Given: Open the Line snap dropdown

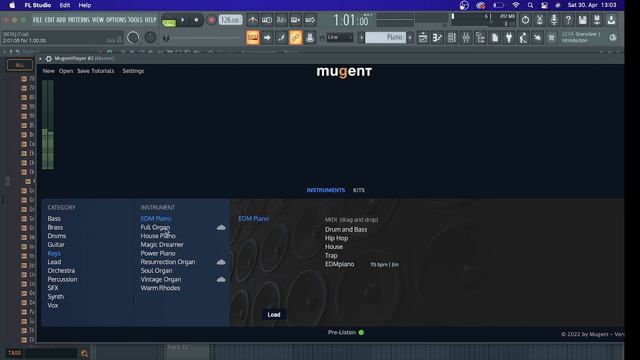Looking at the screenshot, I should point(340,38).
